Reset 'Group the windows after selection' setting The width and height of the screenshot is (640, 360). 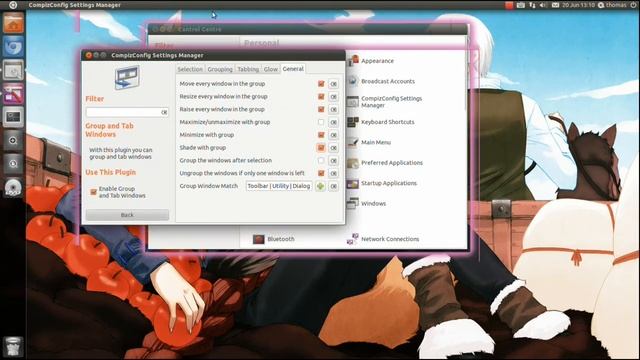(333, 160)
